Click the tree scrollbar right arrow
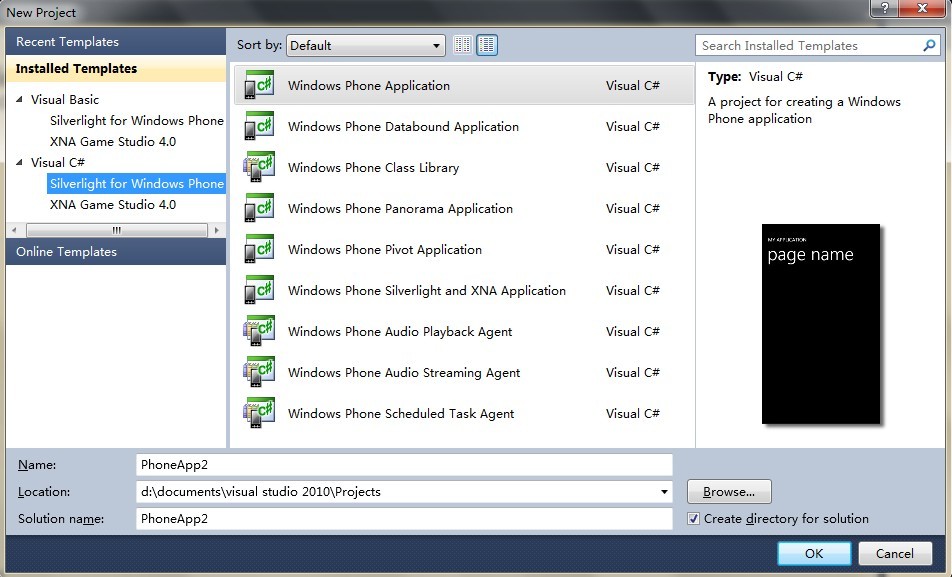Viewport: 952px width, 577px height. 217,230
